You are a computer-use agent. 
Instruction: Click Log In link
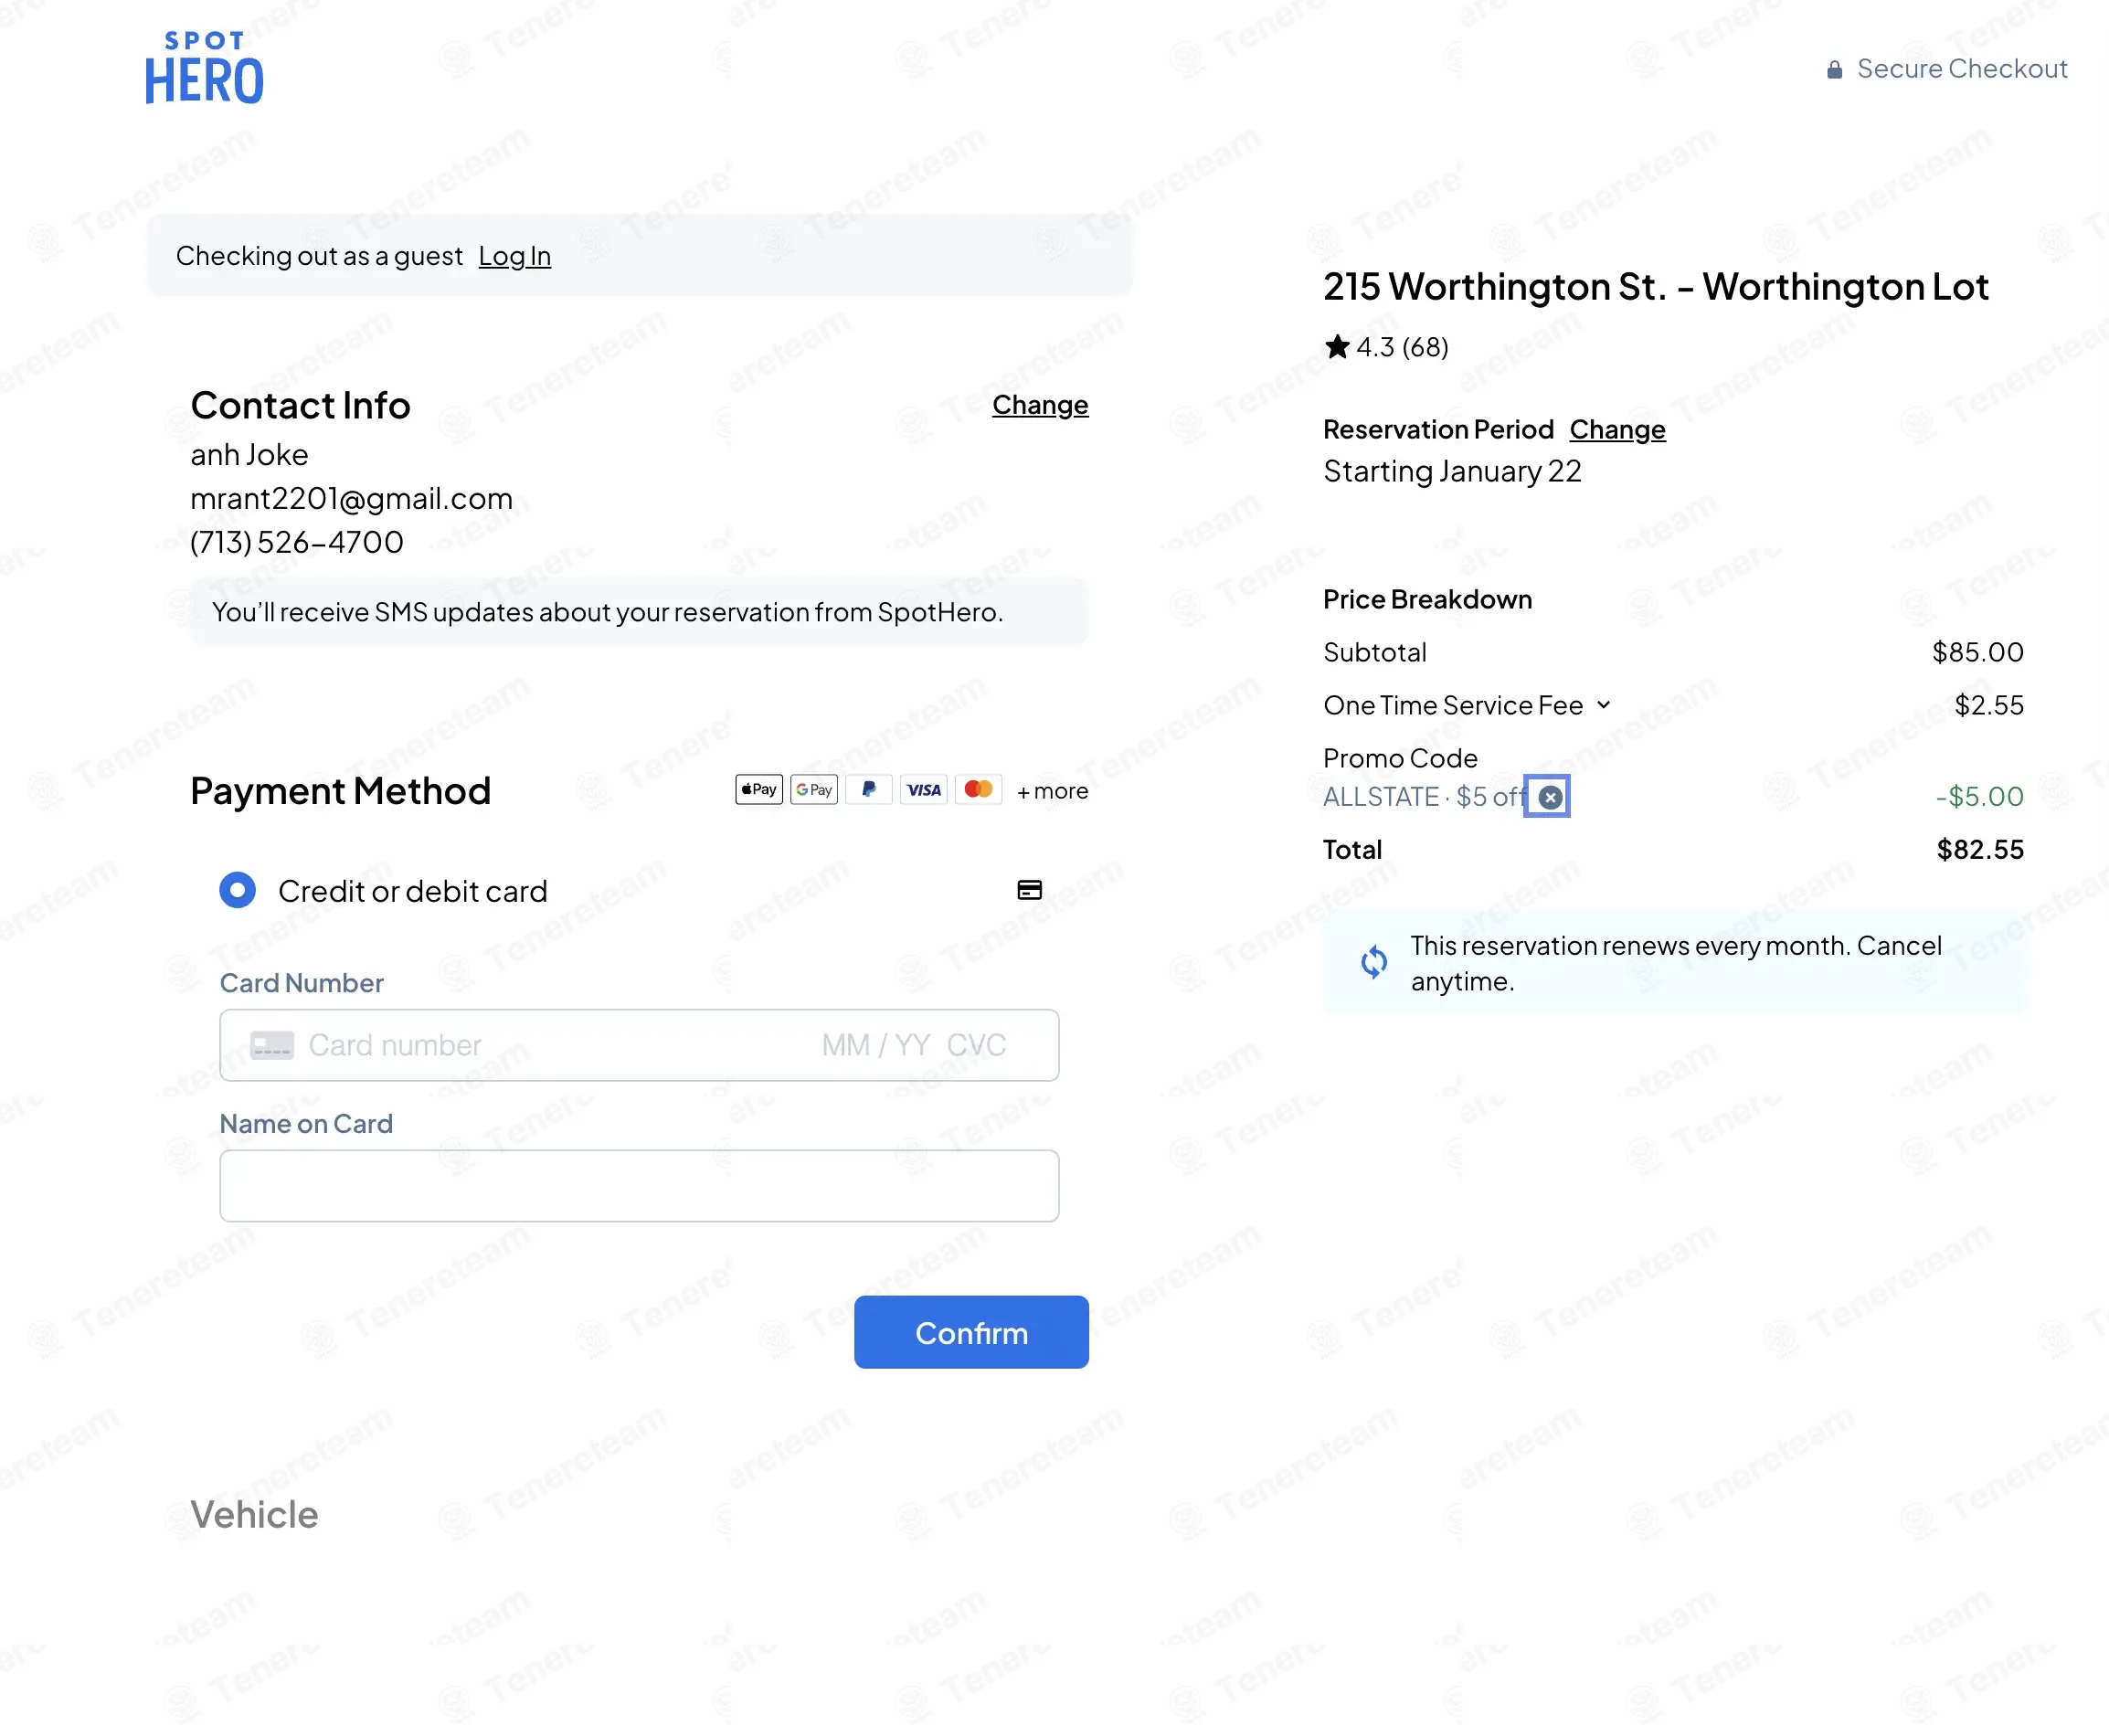click(x=514, y=256)
